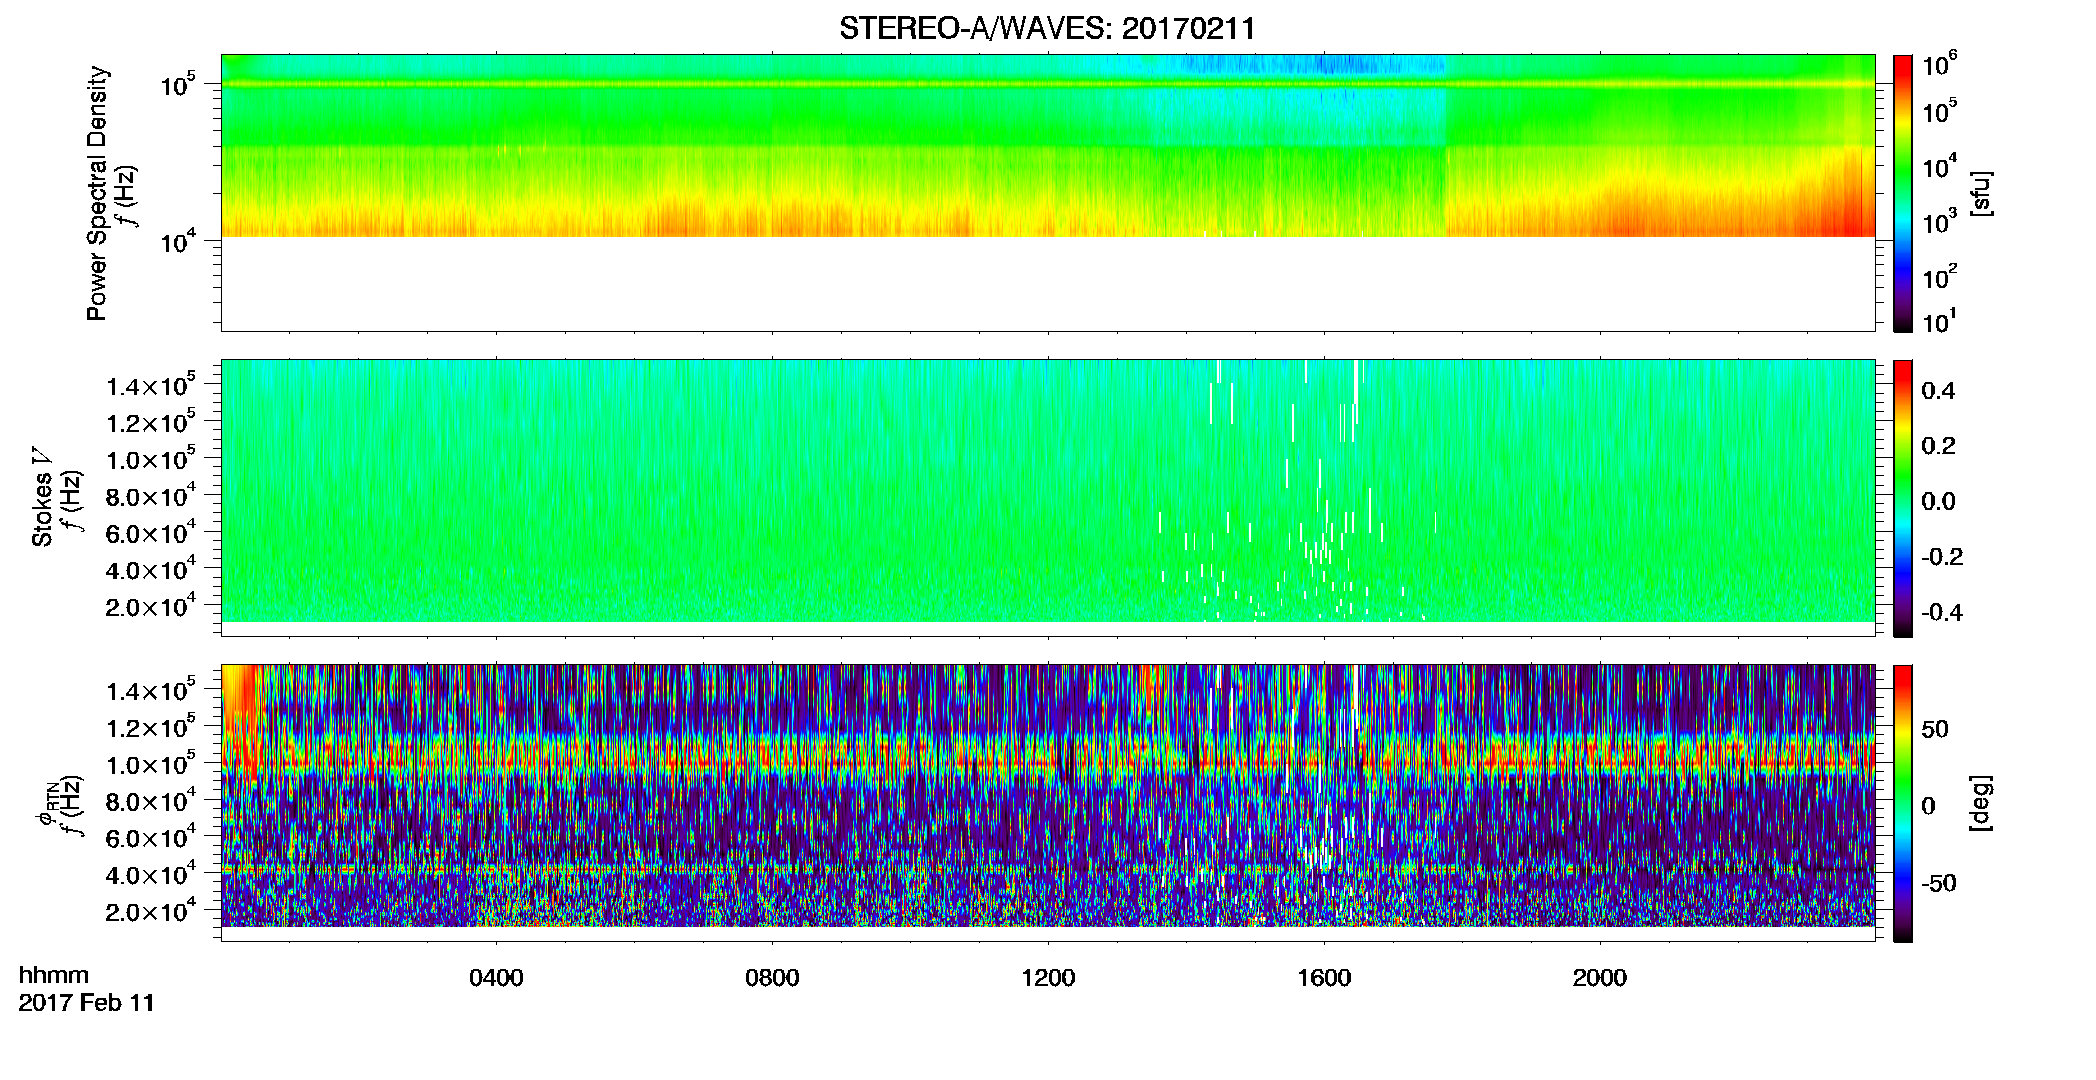Click the Power Spectral Density color bar
Image resolution: width=2096 pixels, height=1080 pixels.
(1903, 193)
